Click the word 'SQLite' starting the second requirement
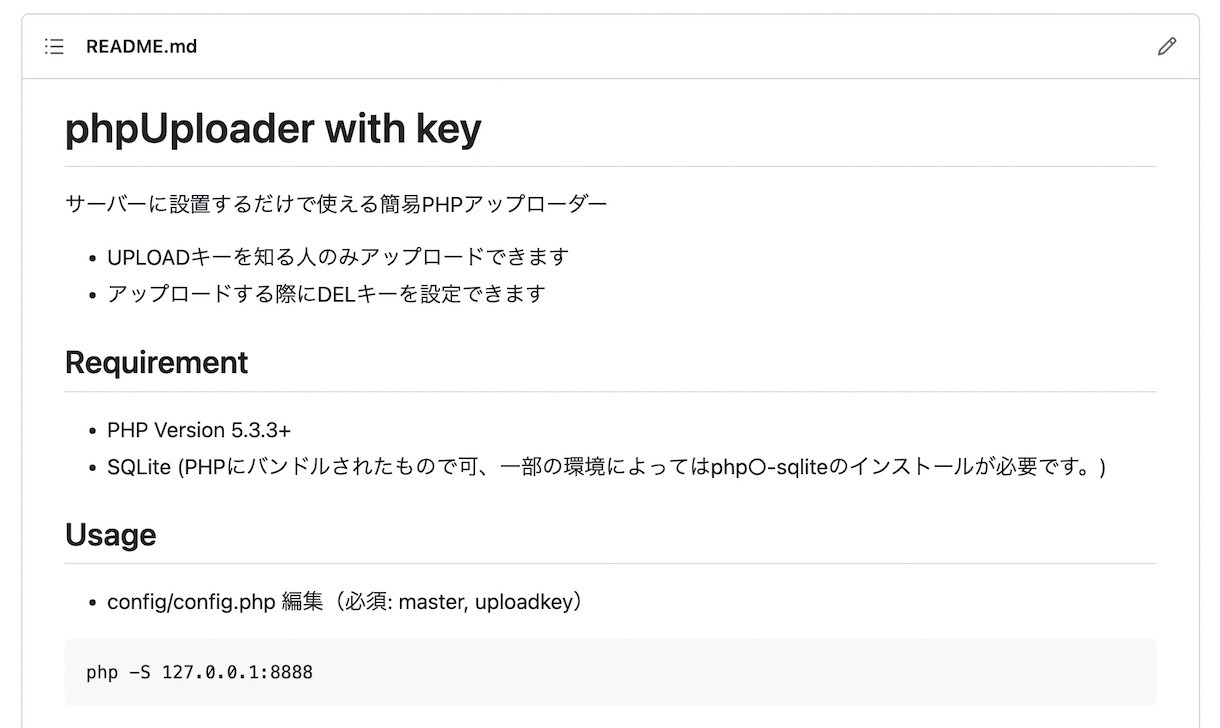Image resolution: width=1220 pixels, height=728 pixels. 140,467
